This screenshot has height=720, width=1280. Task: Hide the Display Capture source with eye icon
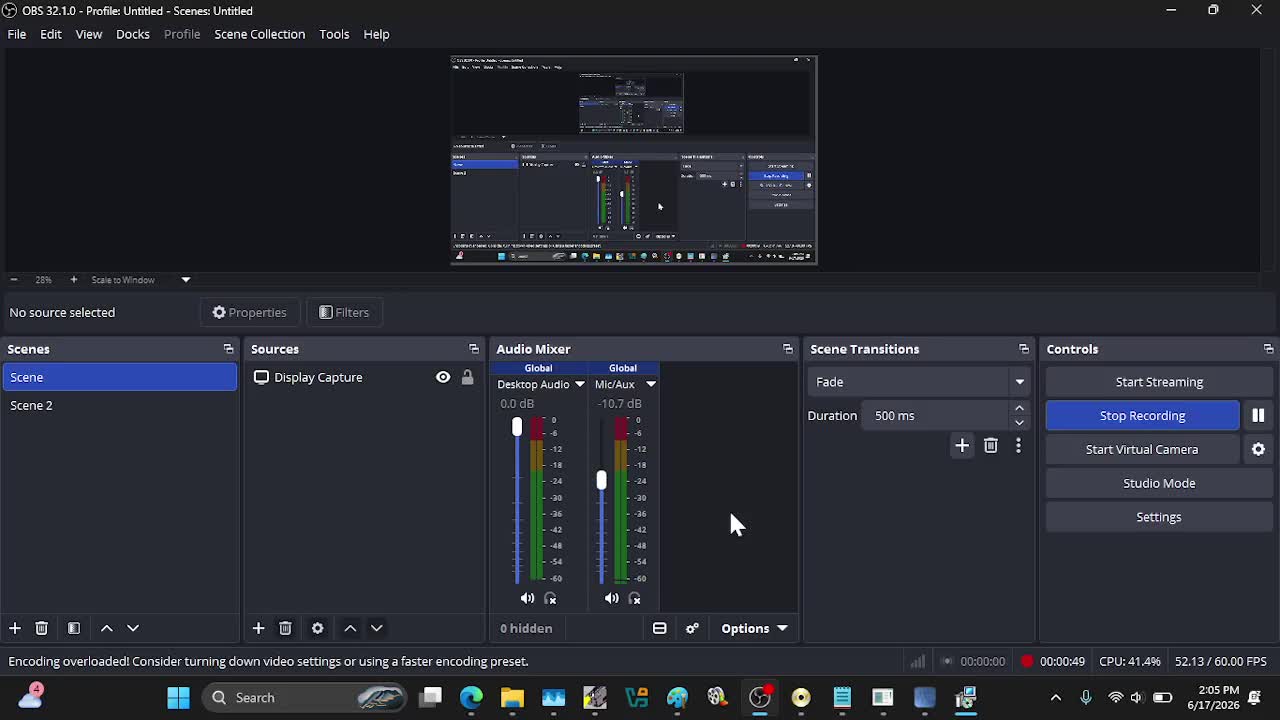443,377
